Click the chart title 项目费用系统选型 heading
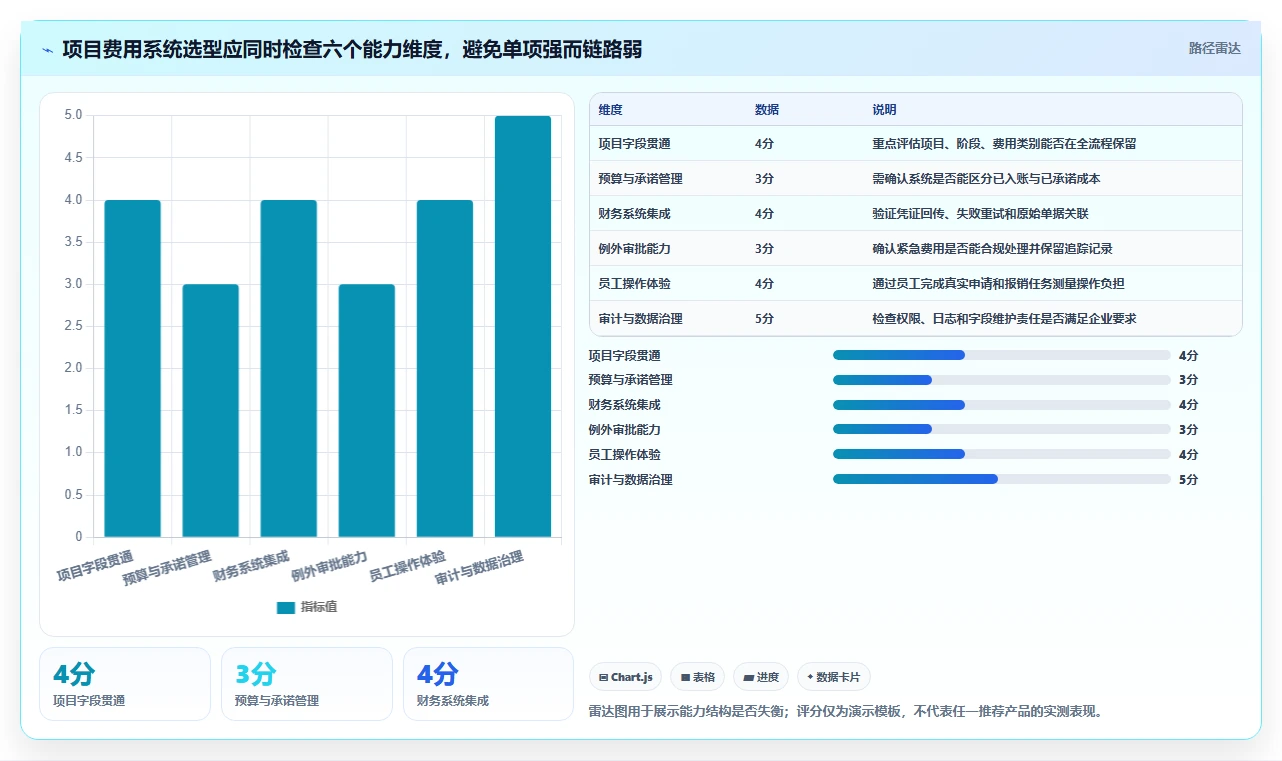Screen dimensions: 1282x761 coord(352,49)
